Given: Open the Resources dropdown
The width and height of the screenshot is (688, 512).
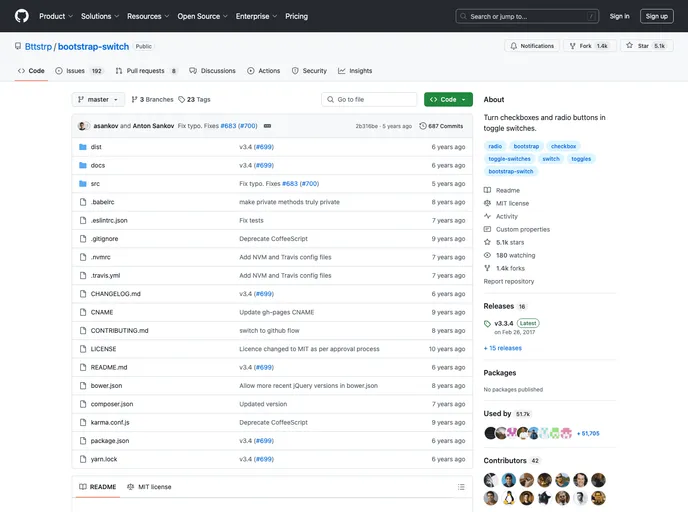Looking at the screenshot, I should (148, 16).
